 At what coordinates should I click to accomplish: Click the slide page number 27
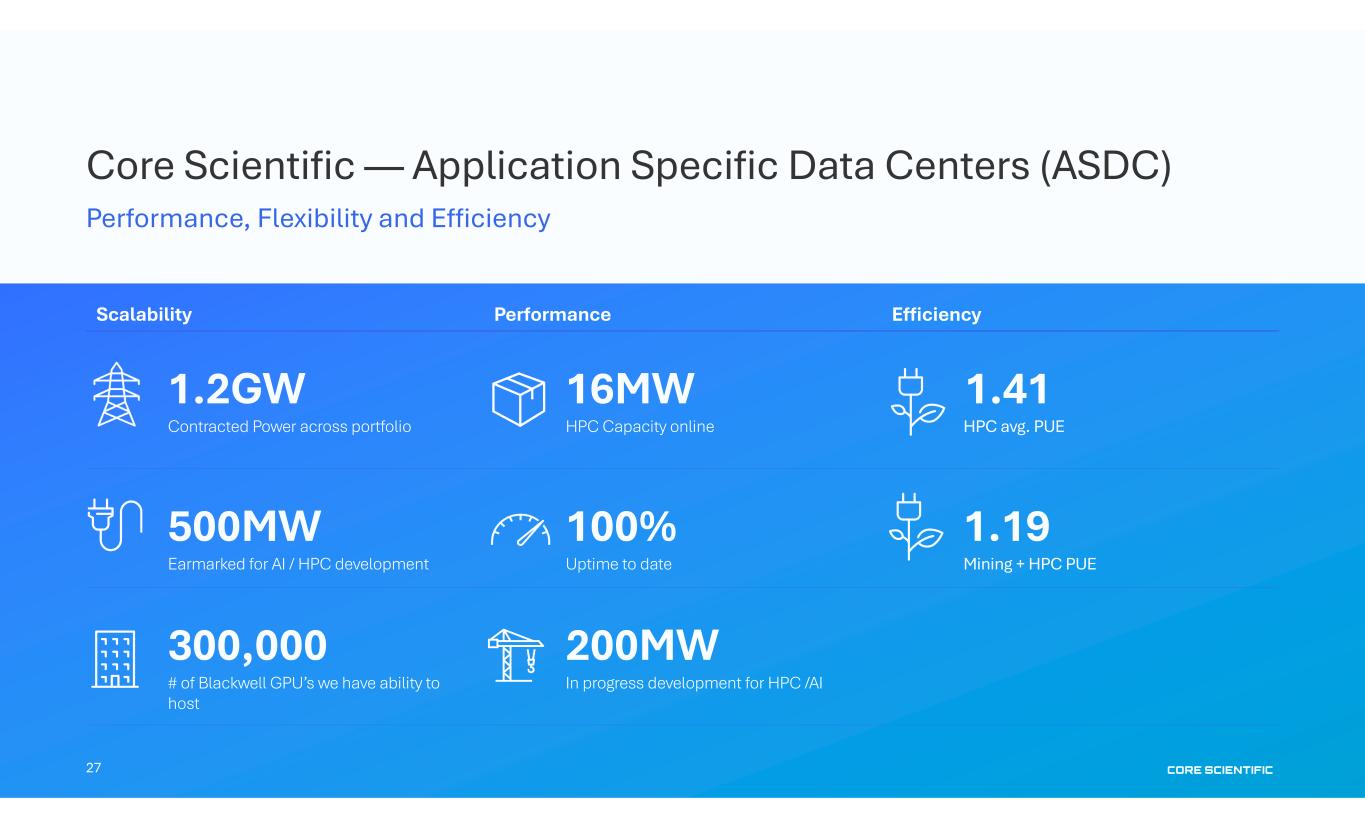[94, 768]
